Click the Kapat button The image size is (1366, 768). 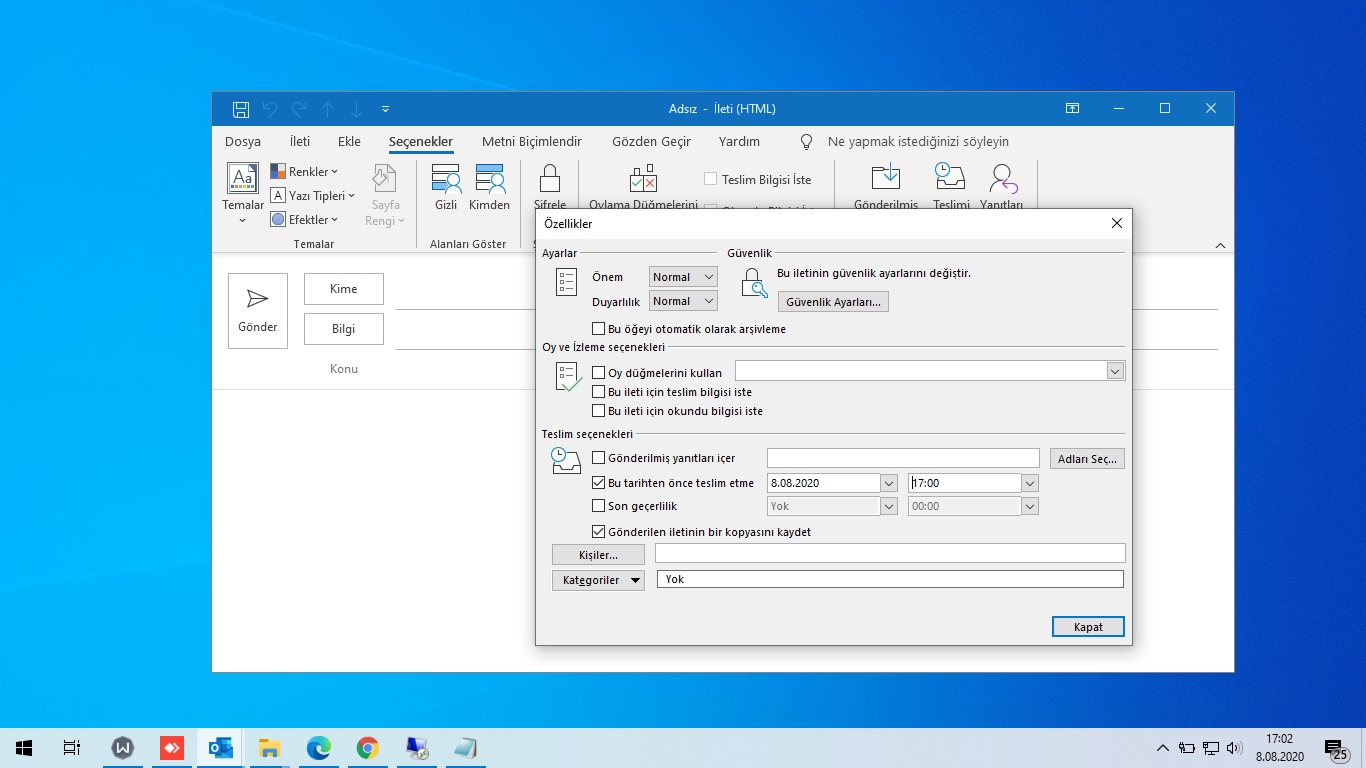click(1088, 627)
